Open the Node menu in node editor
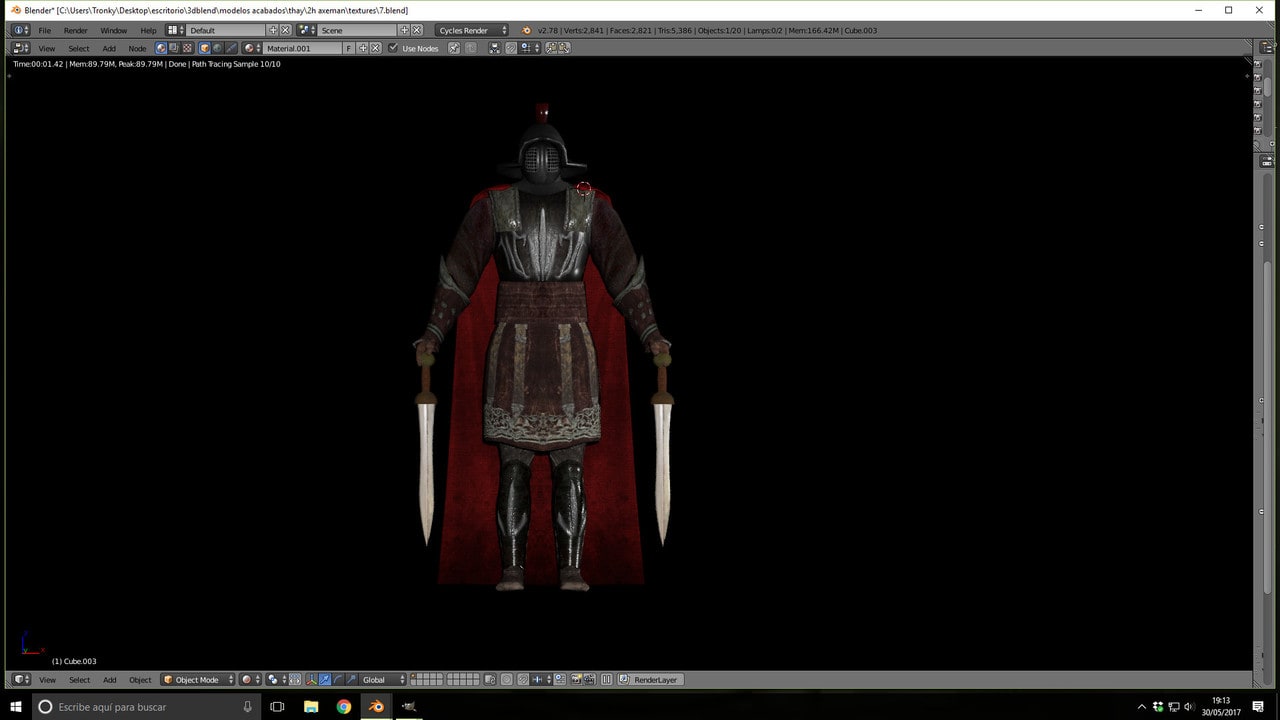This screenshot has width=1280, height=720. [137, 48]
